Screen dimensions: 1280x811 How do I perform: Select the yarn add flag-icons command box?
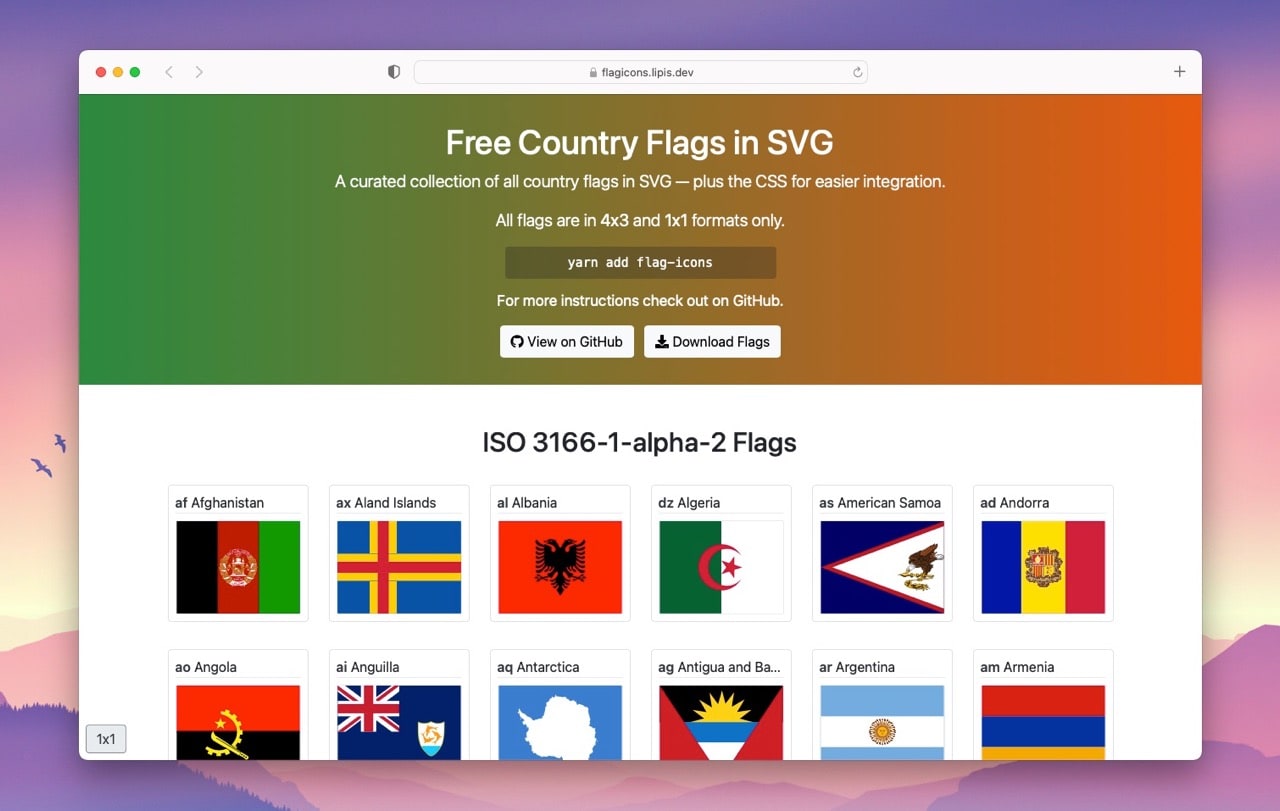tap(640, 262)
